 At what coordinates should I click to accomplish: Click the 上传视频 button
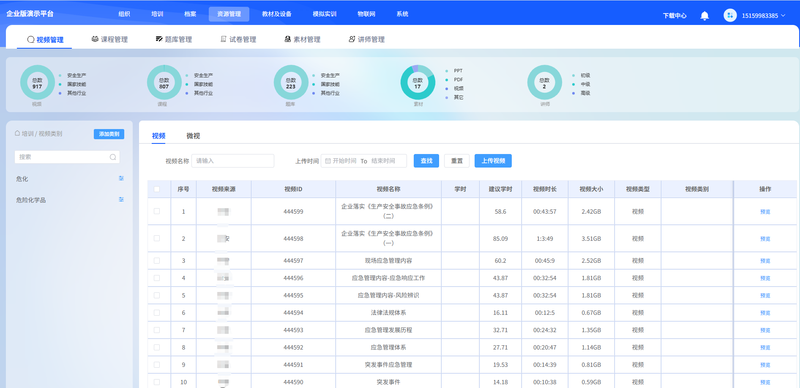click(x=493, y=161)
